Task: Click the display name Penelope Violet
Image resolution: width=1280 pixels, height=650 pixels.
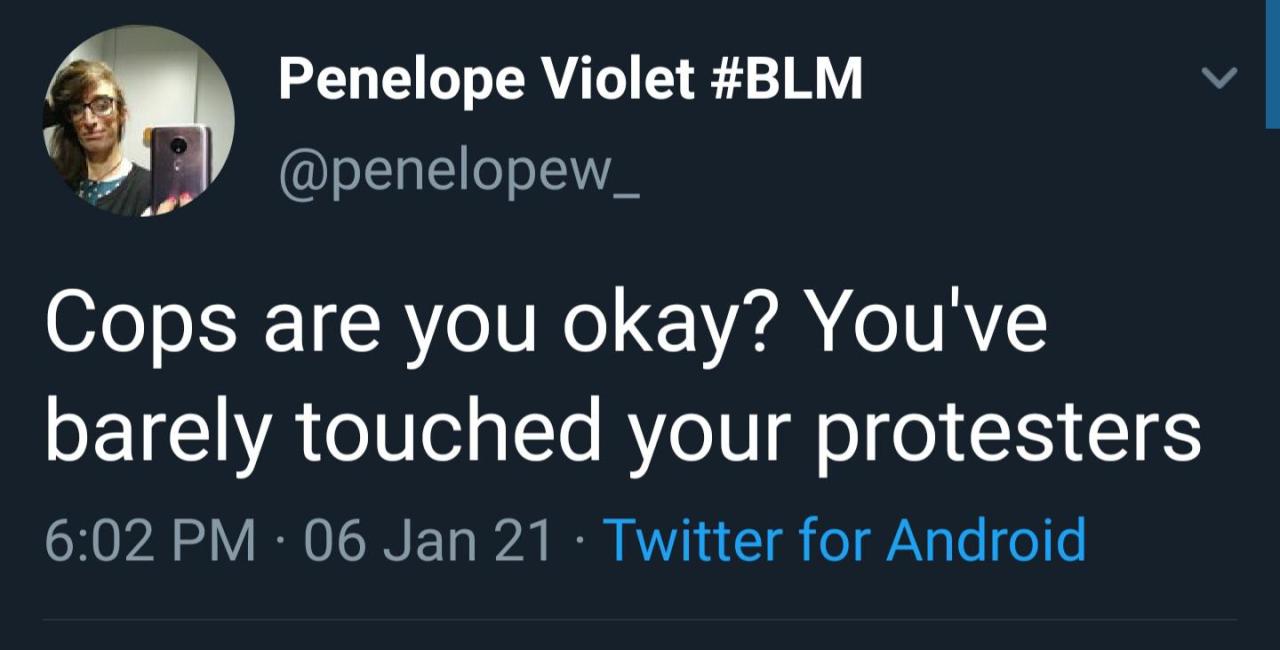Action: coord(485,79)
